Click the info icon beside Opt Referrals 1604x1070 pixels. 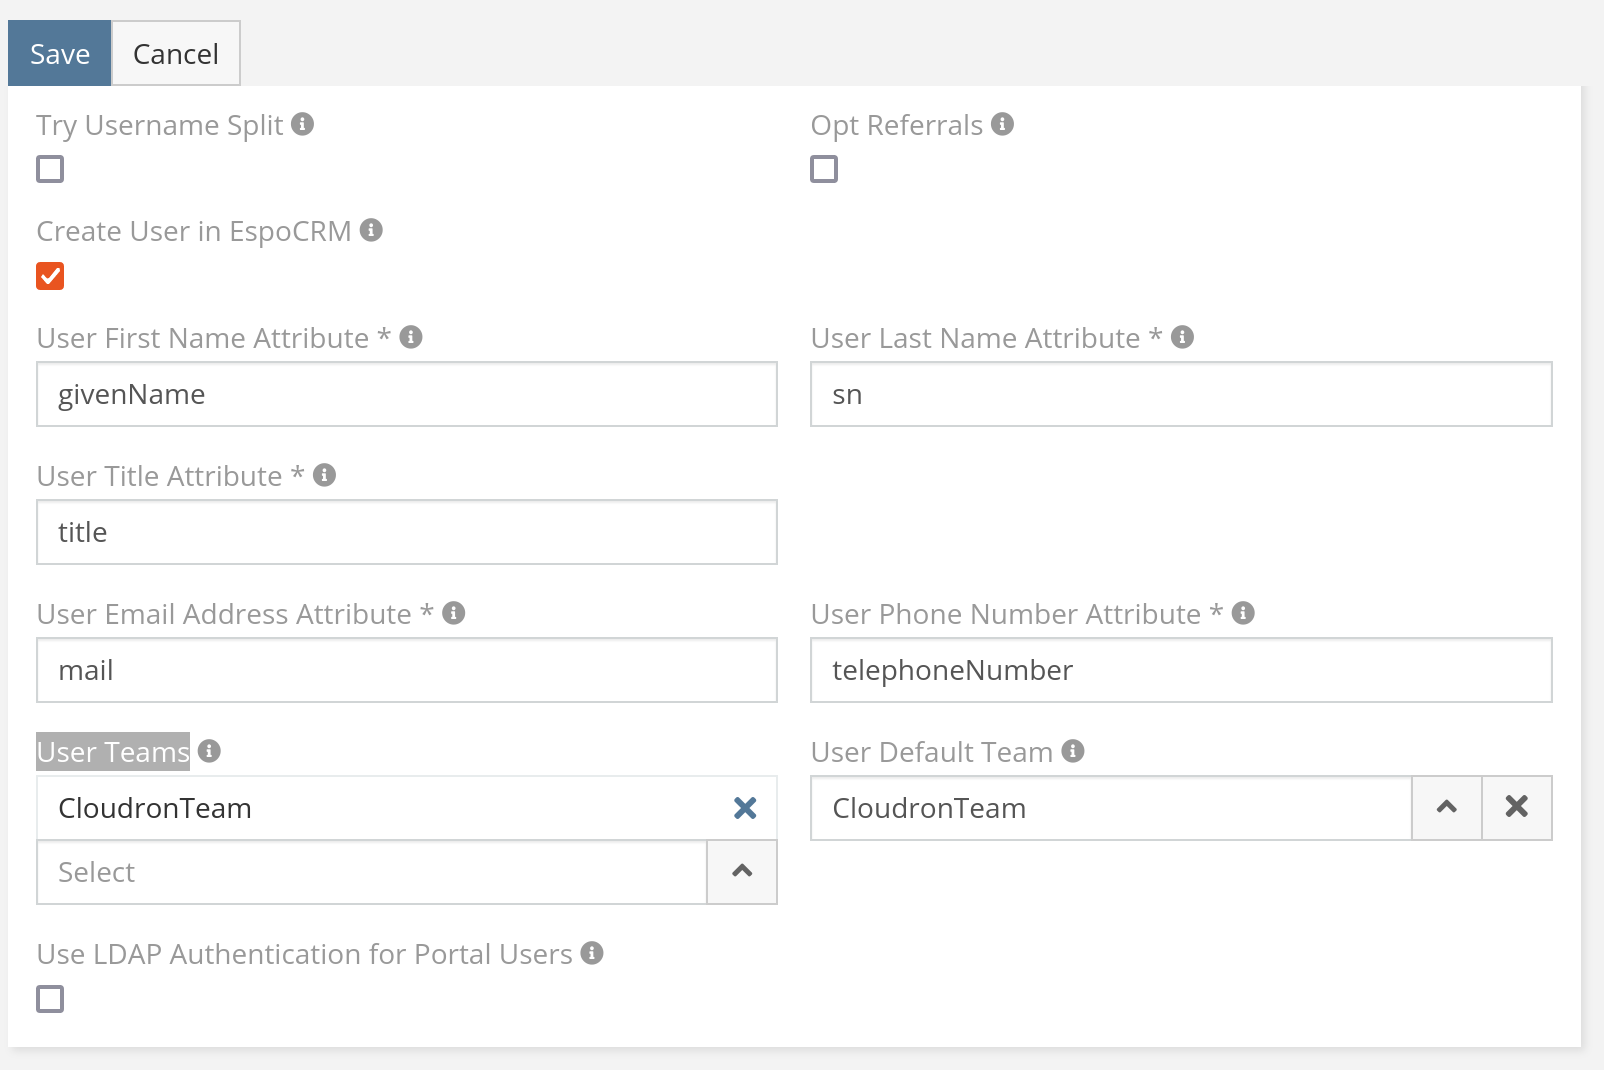coord(1003,124)
